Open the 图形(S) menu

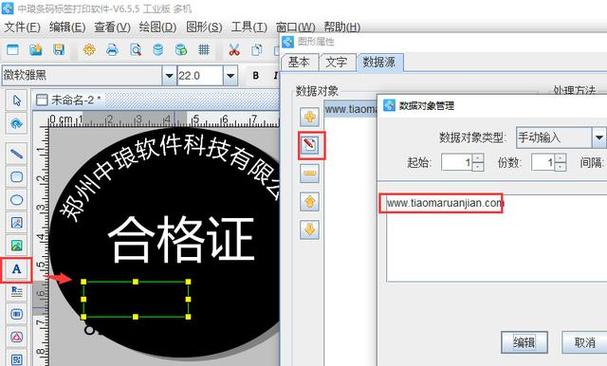[x=204, y=27]
